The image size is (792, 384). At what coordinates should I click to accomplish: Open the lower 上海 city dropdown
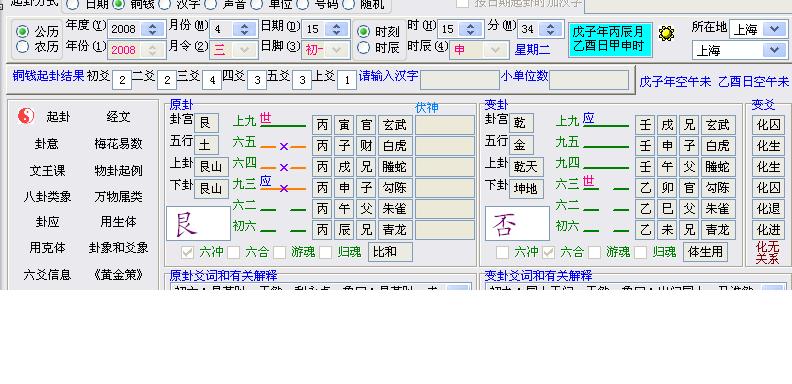click(x=774, y=50)
